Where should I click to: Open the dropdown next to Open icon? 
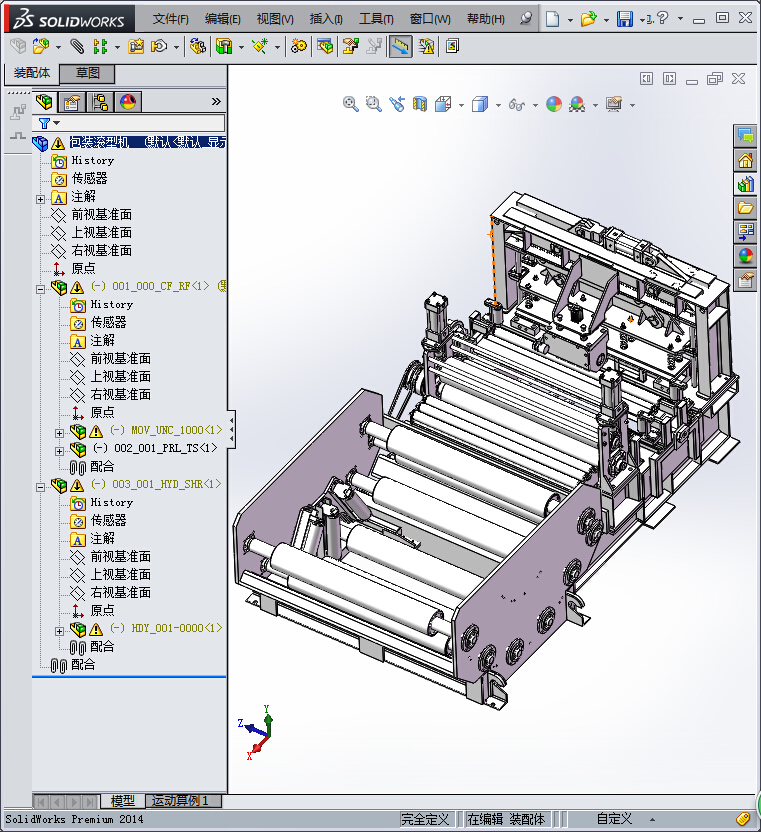606,20
